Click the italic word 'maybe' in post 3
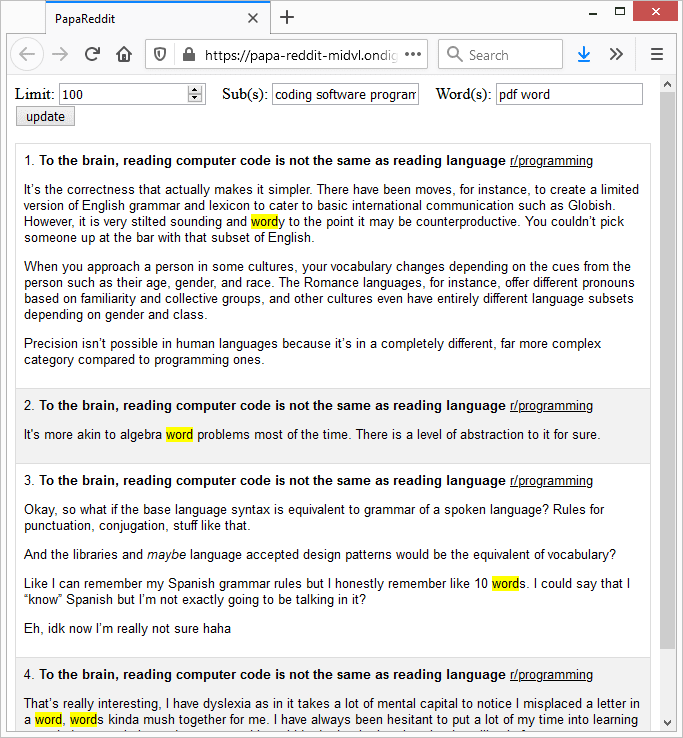This screenshot has height=738, width=683. [167, 554]
